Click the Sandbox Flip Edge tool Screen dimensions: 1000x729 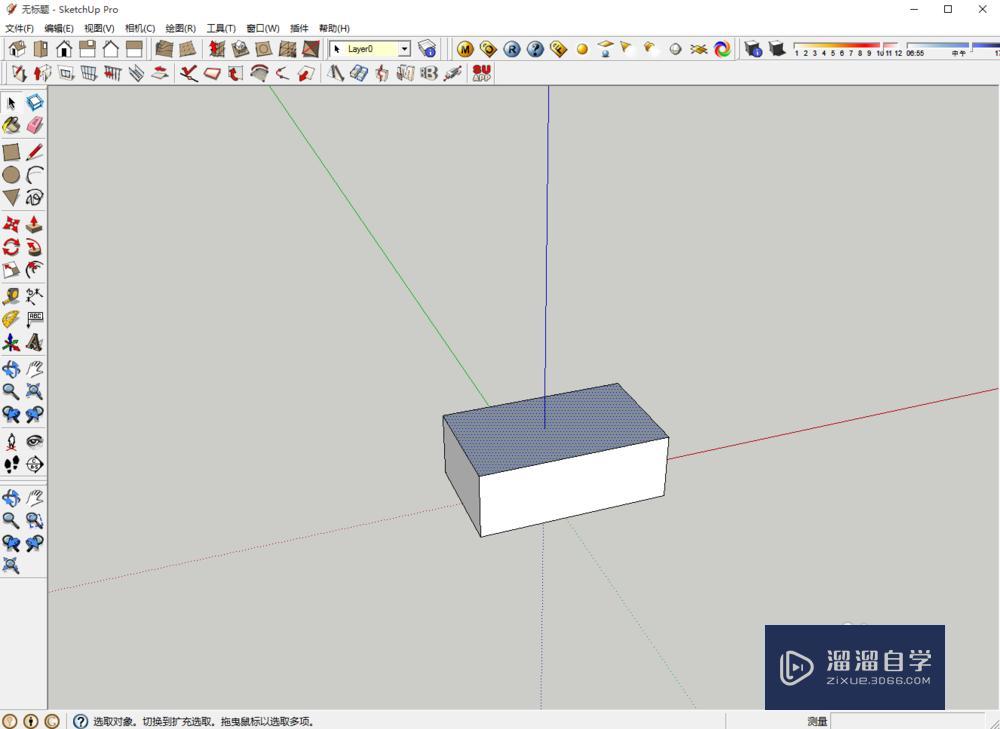click(x=311, y=48)
